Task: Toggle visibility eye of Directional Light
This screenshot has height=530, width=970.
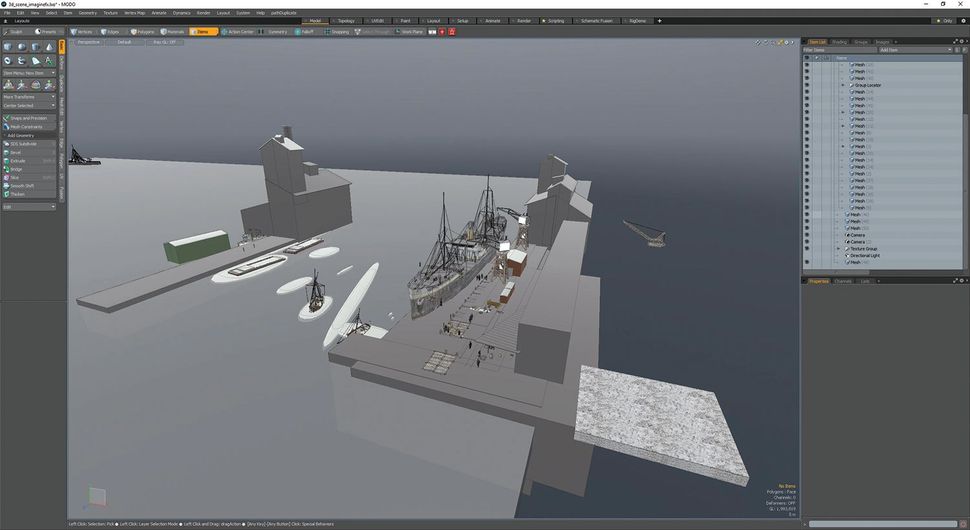Action: point(807,255)
